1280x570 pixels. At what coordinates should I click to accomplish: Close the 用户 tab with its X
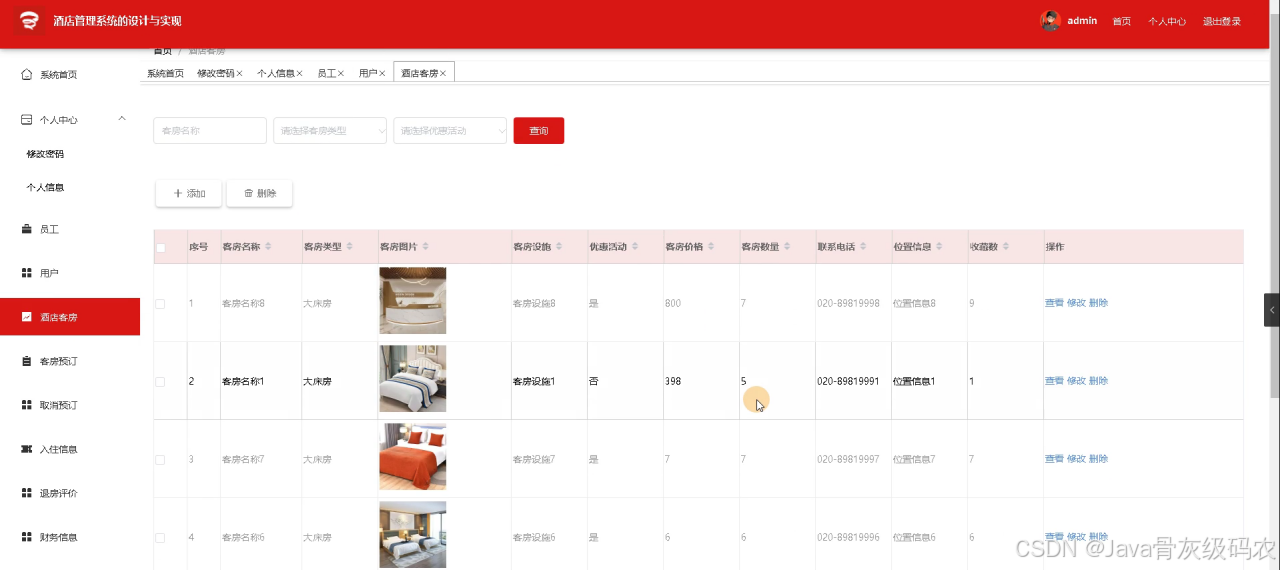click(x=382, y=73)
